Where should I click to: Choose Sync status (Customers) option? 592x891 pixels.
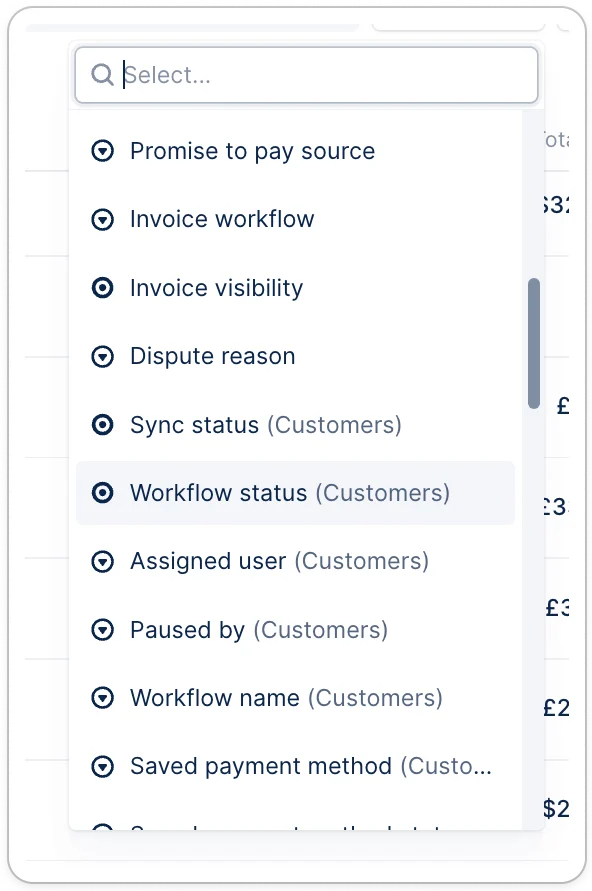295,424
